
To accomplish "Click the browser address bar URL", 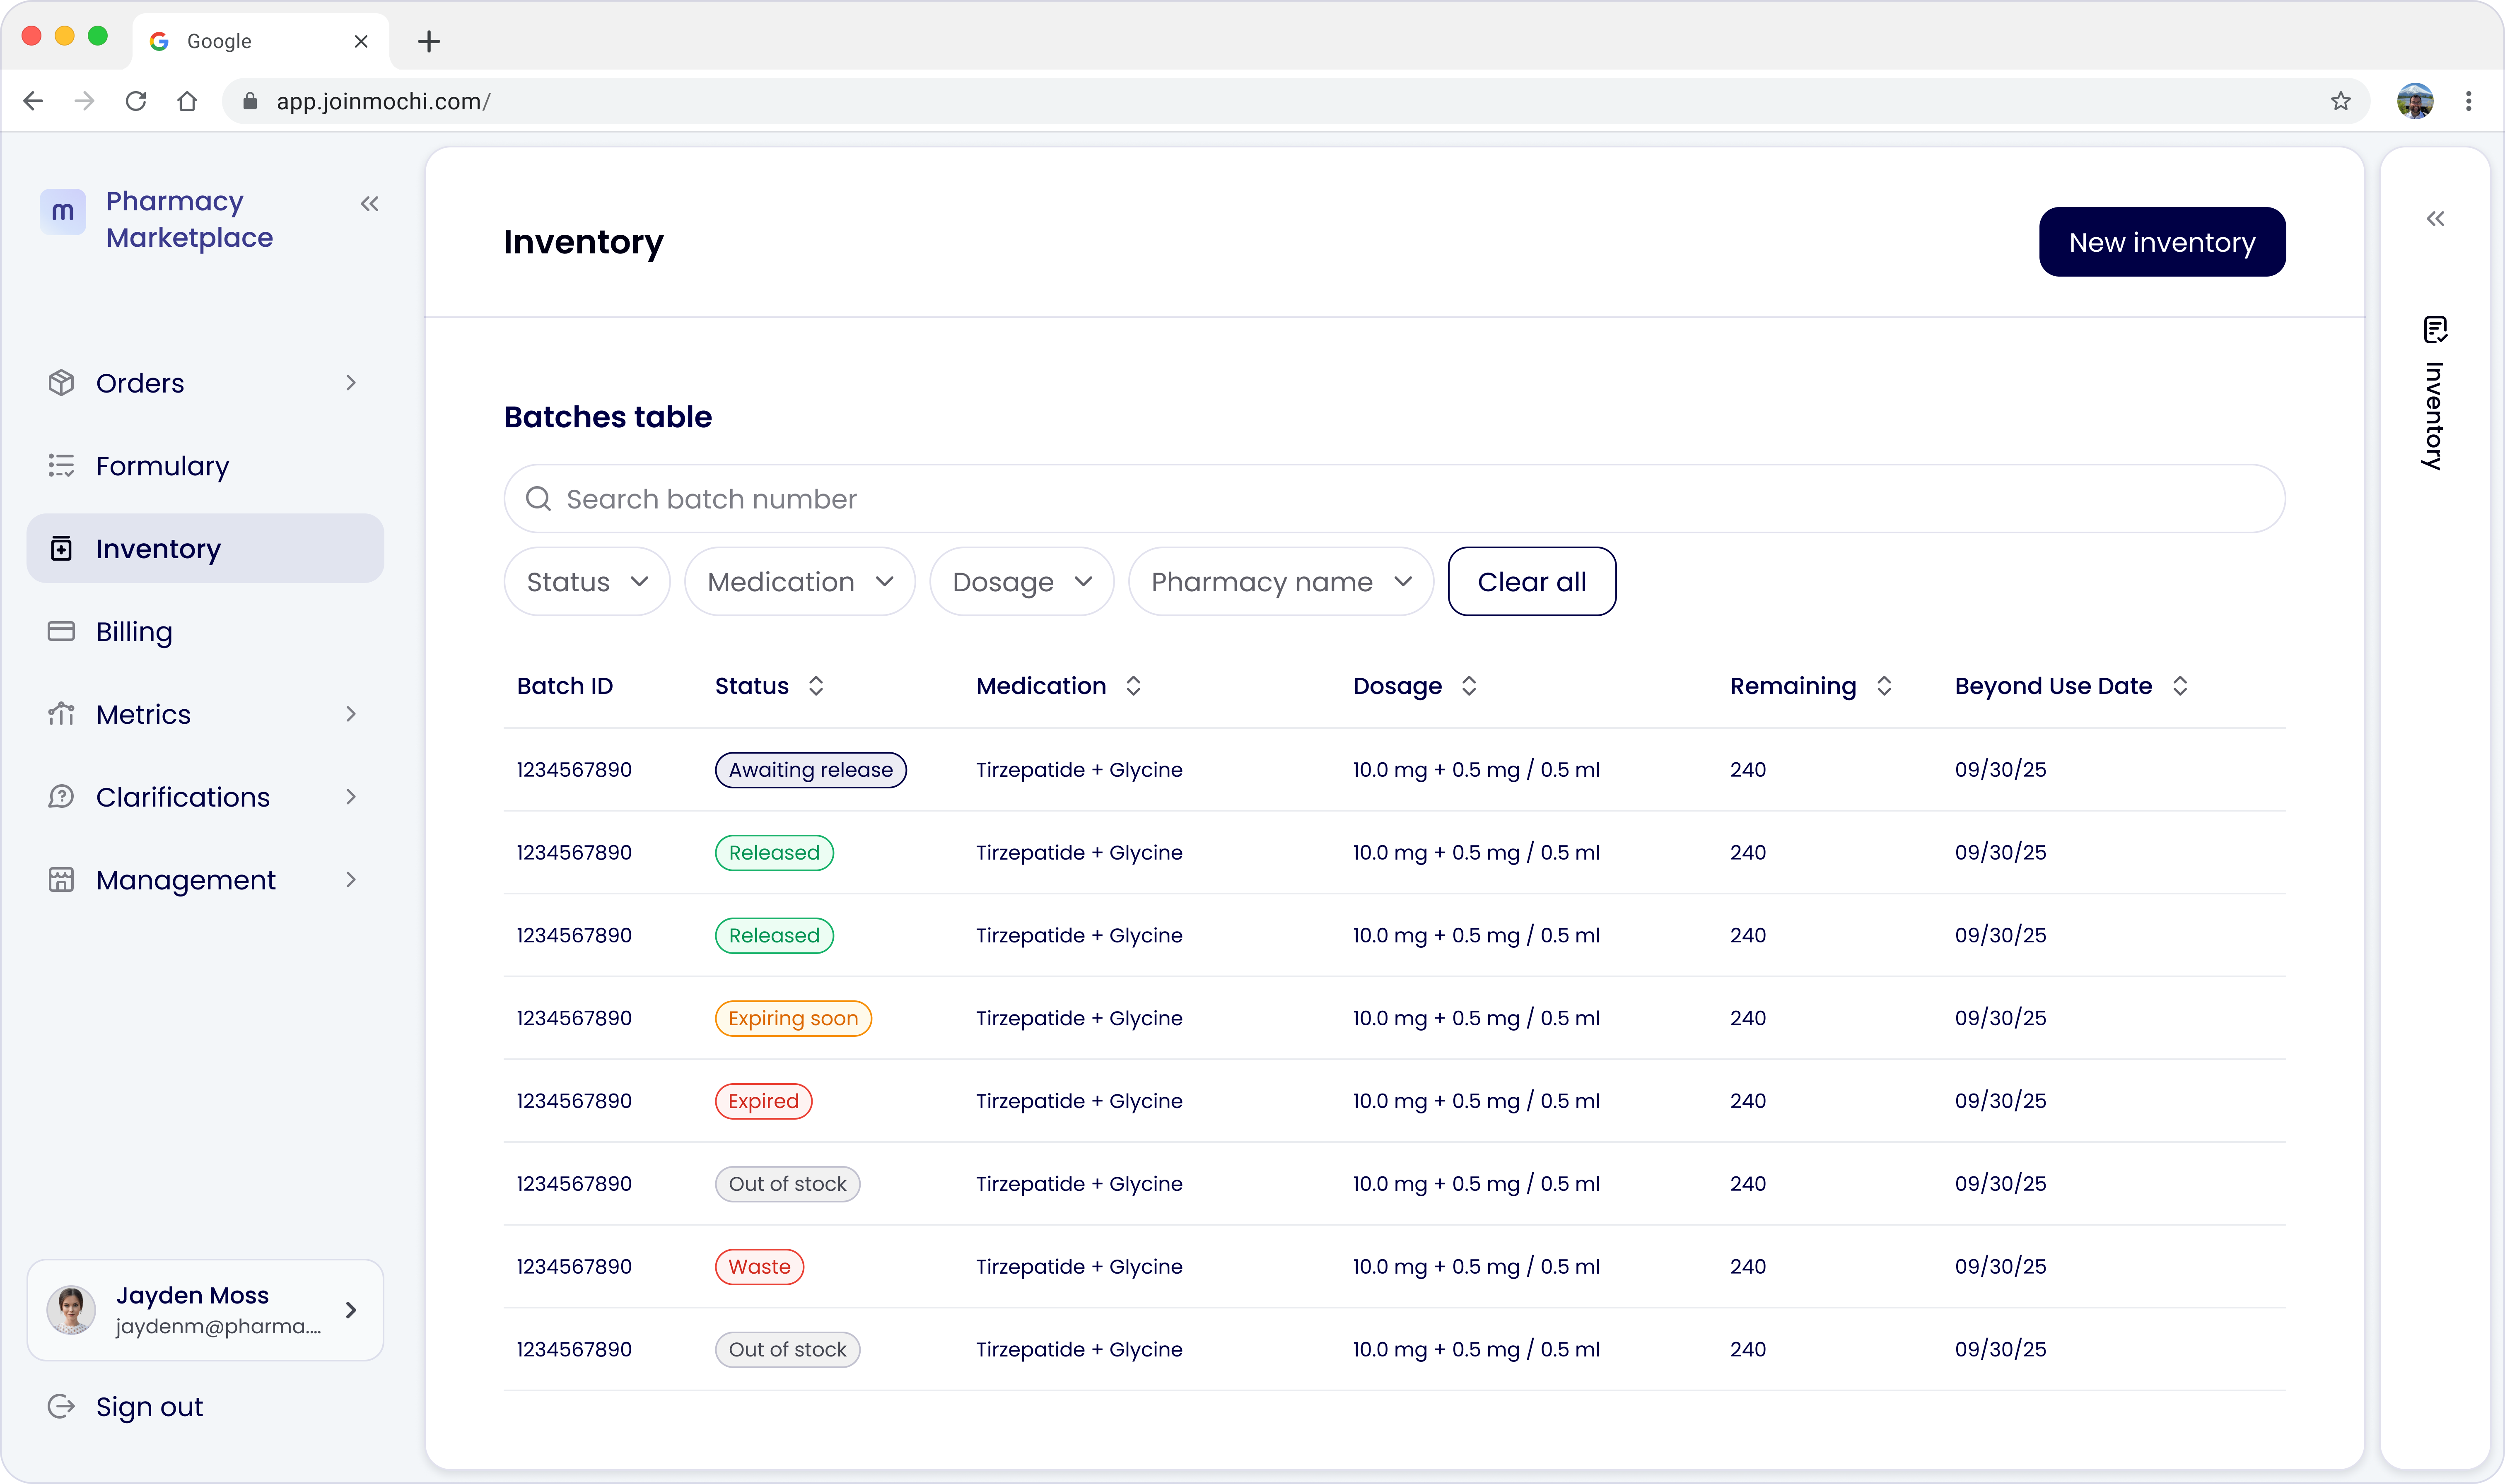I will pyautogui.click(x=383, y=101).
